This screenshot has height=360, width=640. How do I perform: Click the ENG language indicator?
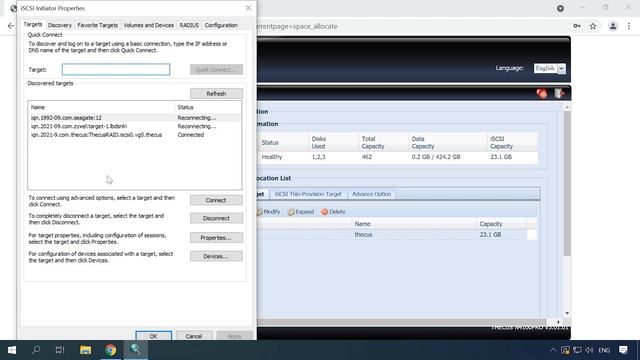(604, 350)
